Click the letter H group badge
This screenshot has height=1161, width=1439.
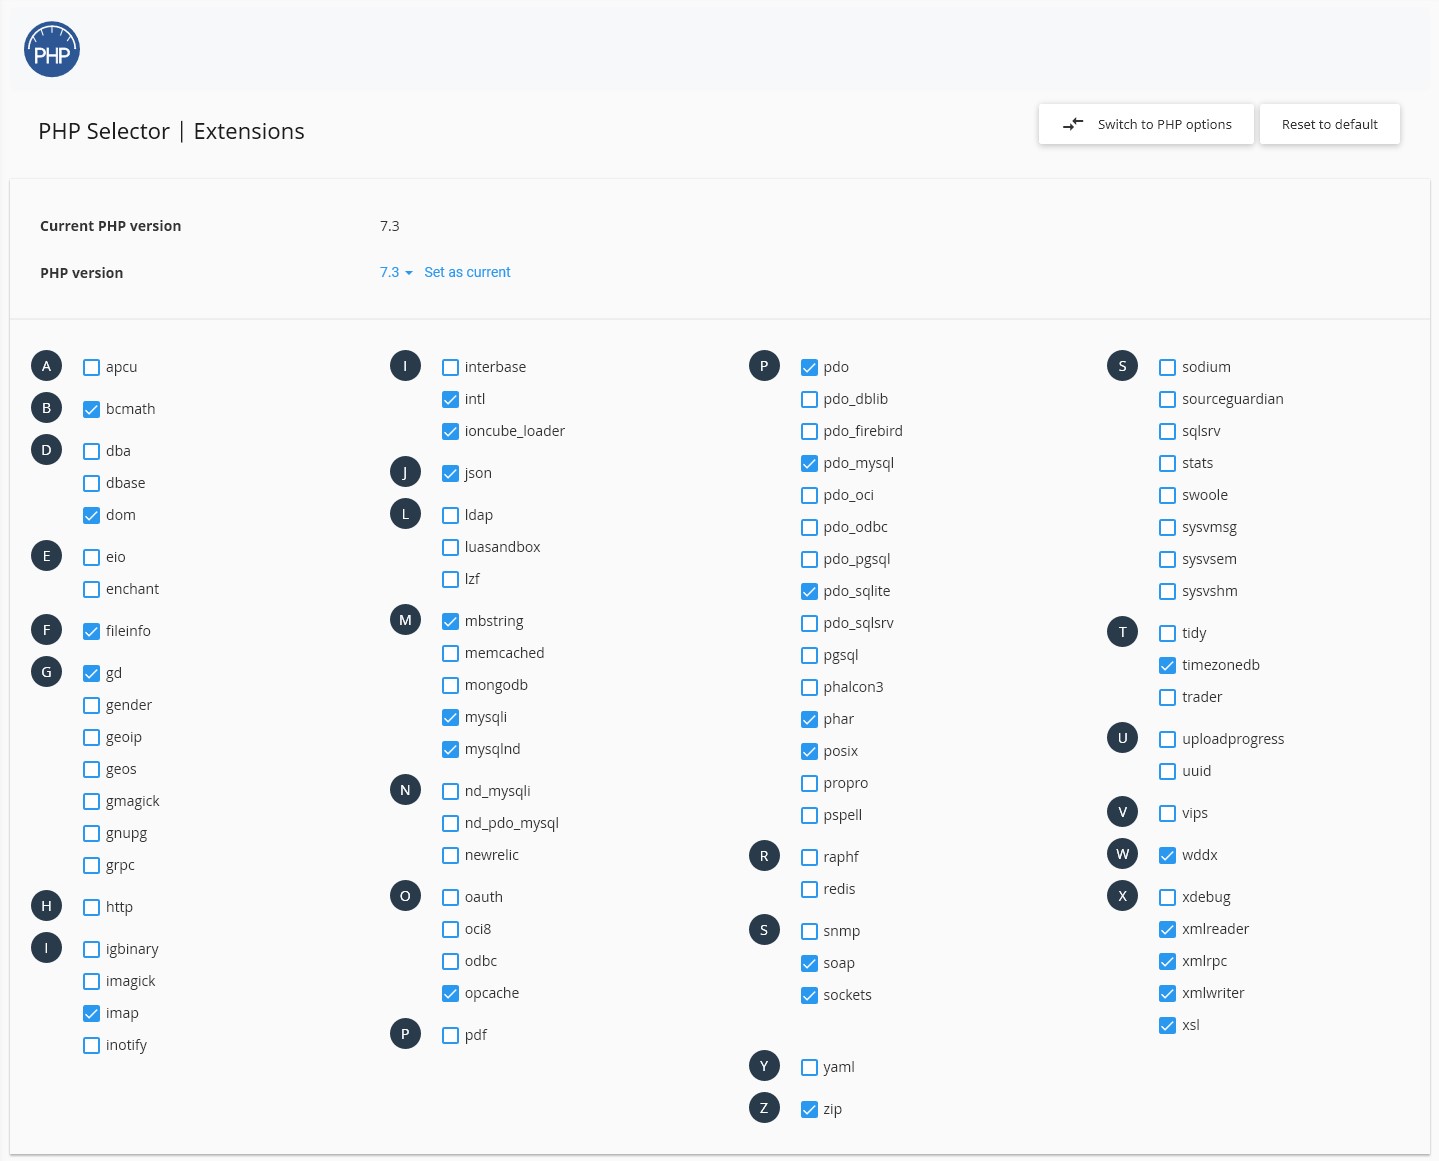(46, 906)
